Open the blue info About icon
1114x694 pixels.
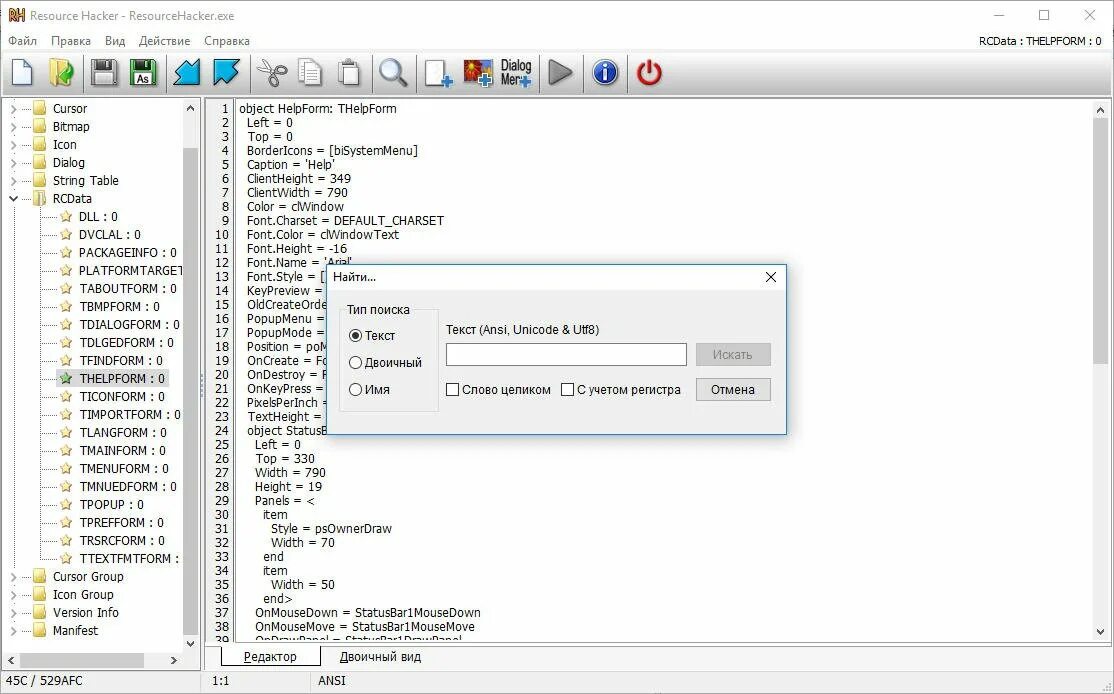click(605, 72)
